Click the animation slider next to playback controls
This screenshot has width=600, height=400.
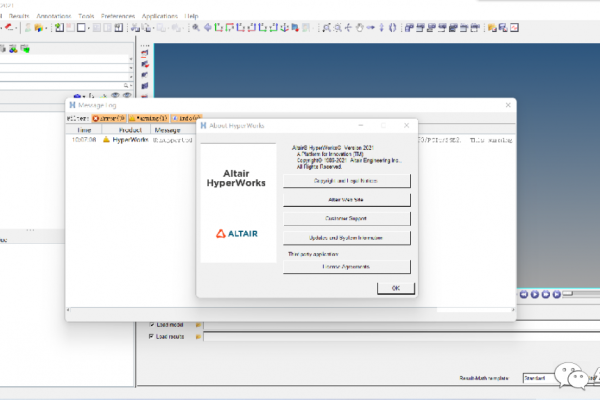pos(568,294)
